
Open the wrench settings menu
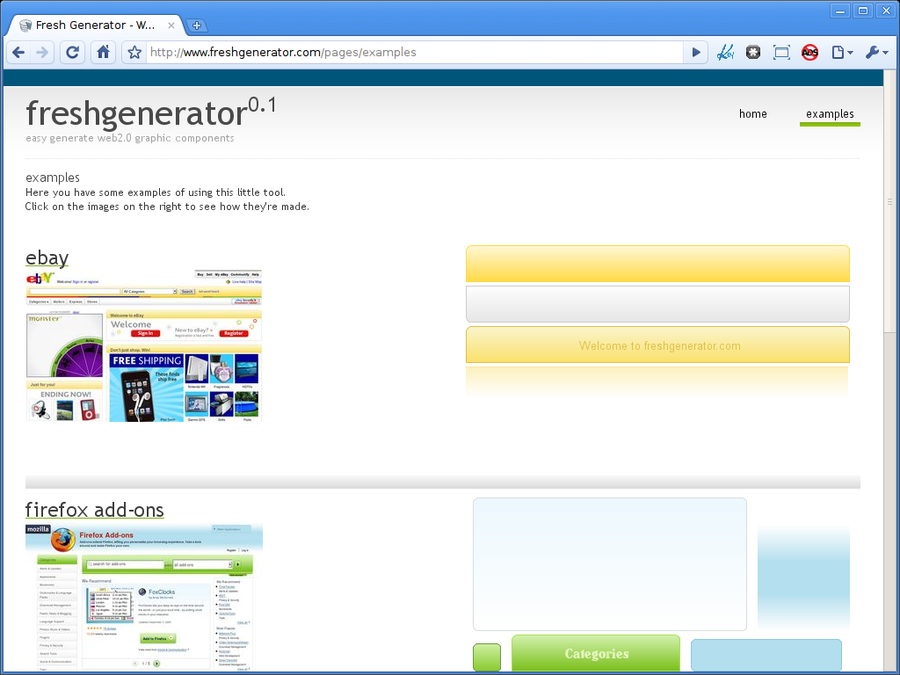coord(876,53)
